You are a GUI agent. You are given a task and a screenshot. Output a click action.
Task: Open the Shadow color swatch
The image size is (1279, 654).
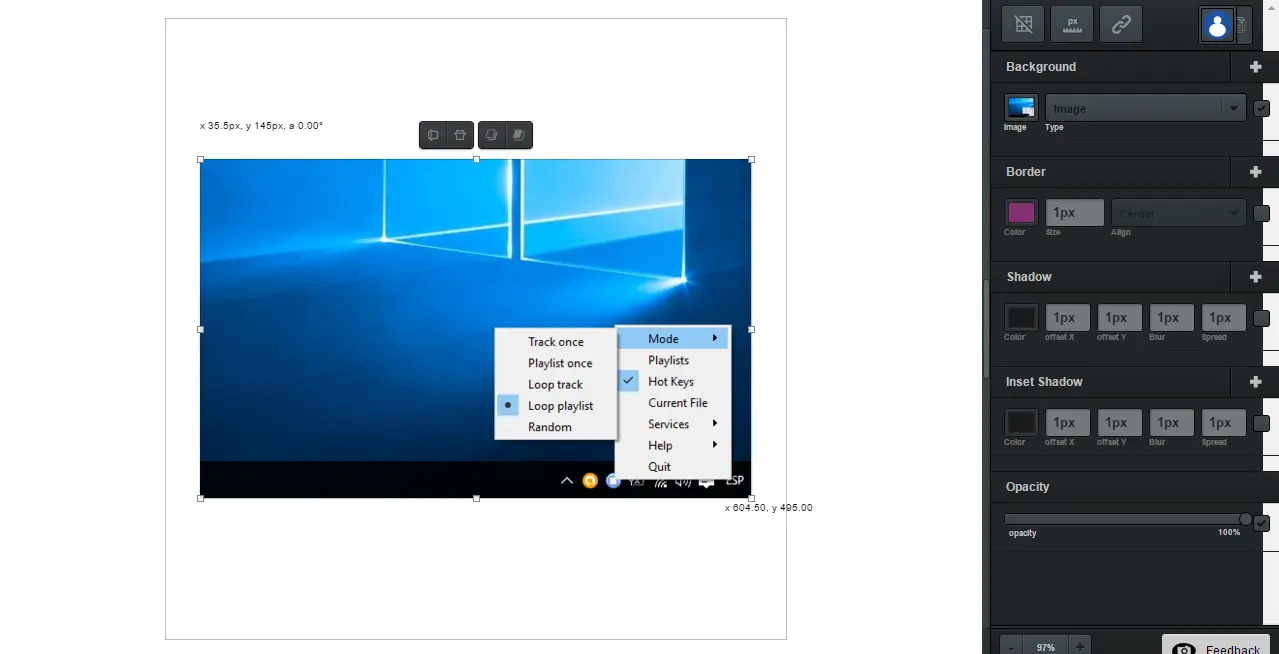click(x=1021, y=317)
